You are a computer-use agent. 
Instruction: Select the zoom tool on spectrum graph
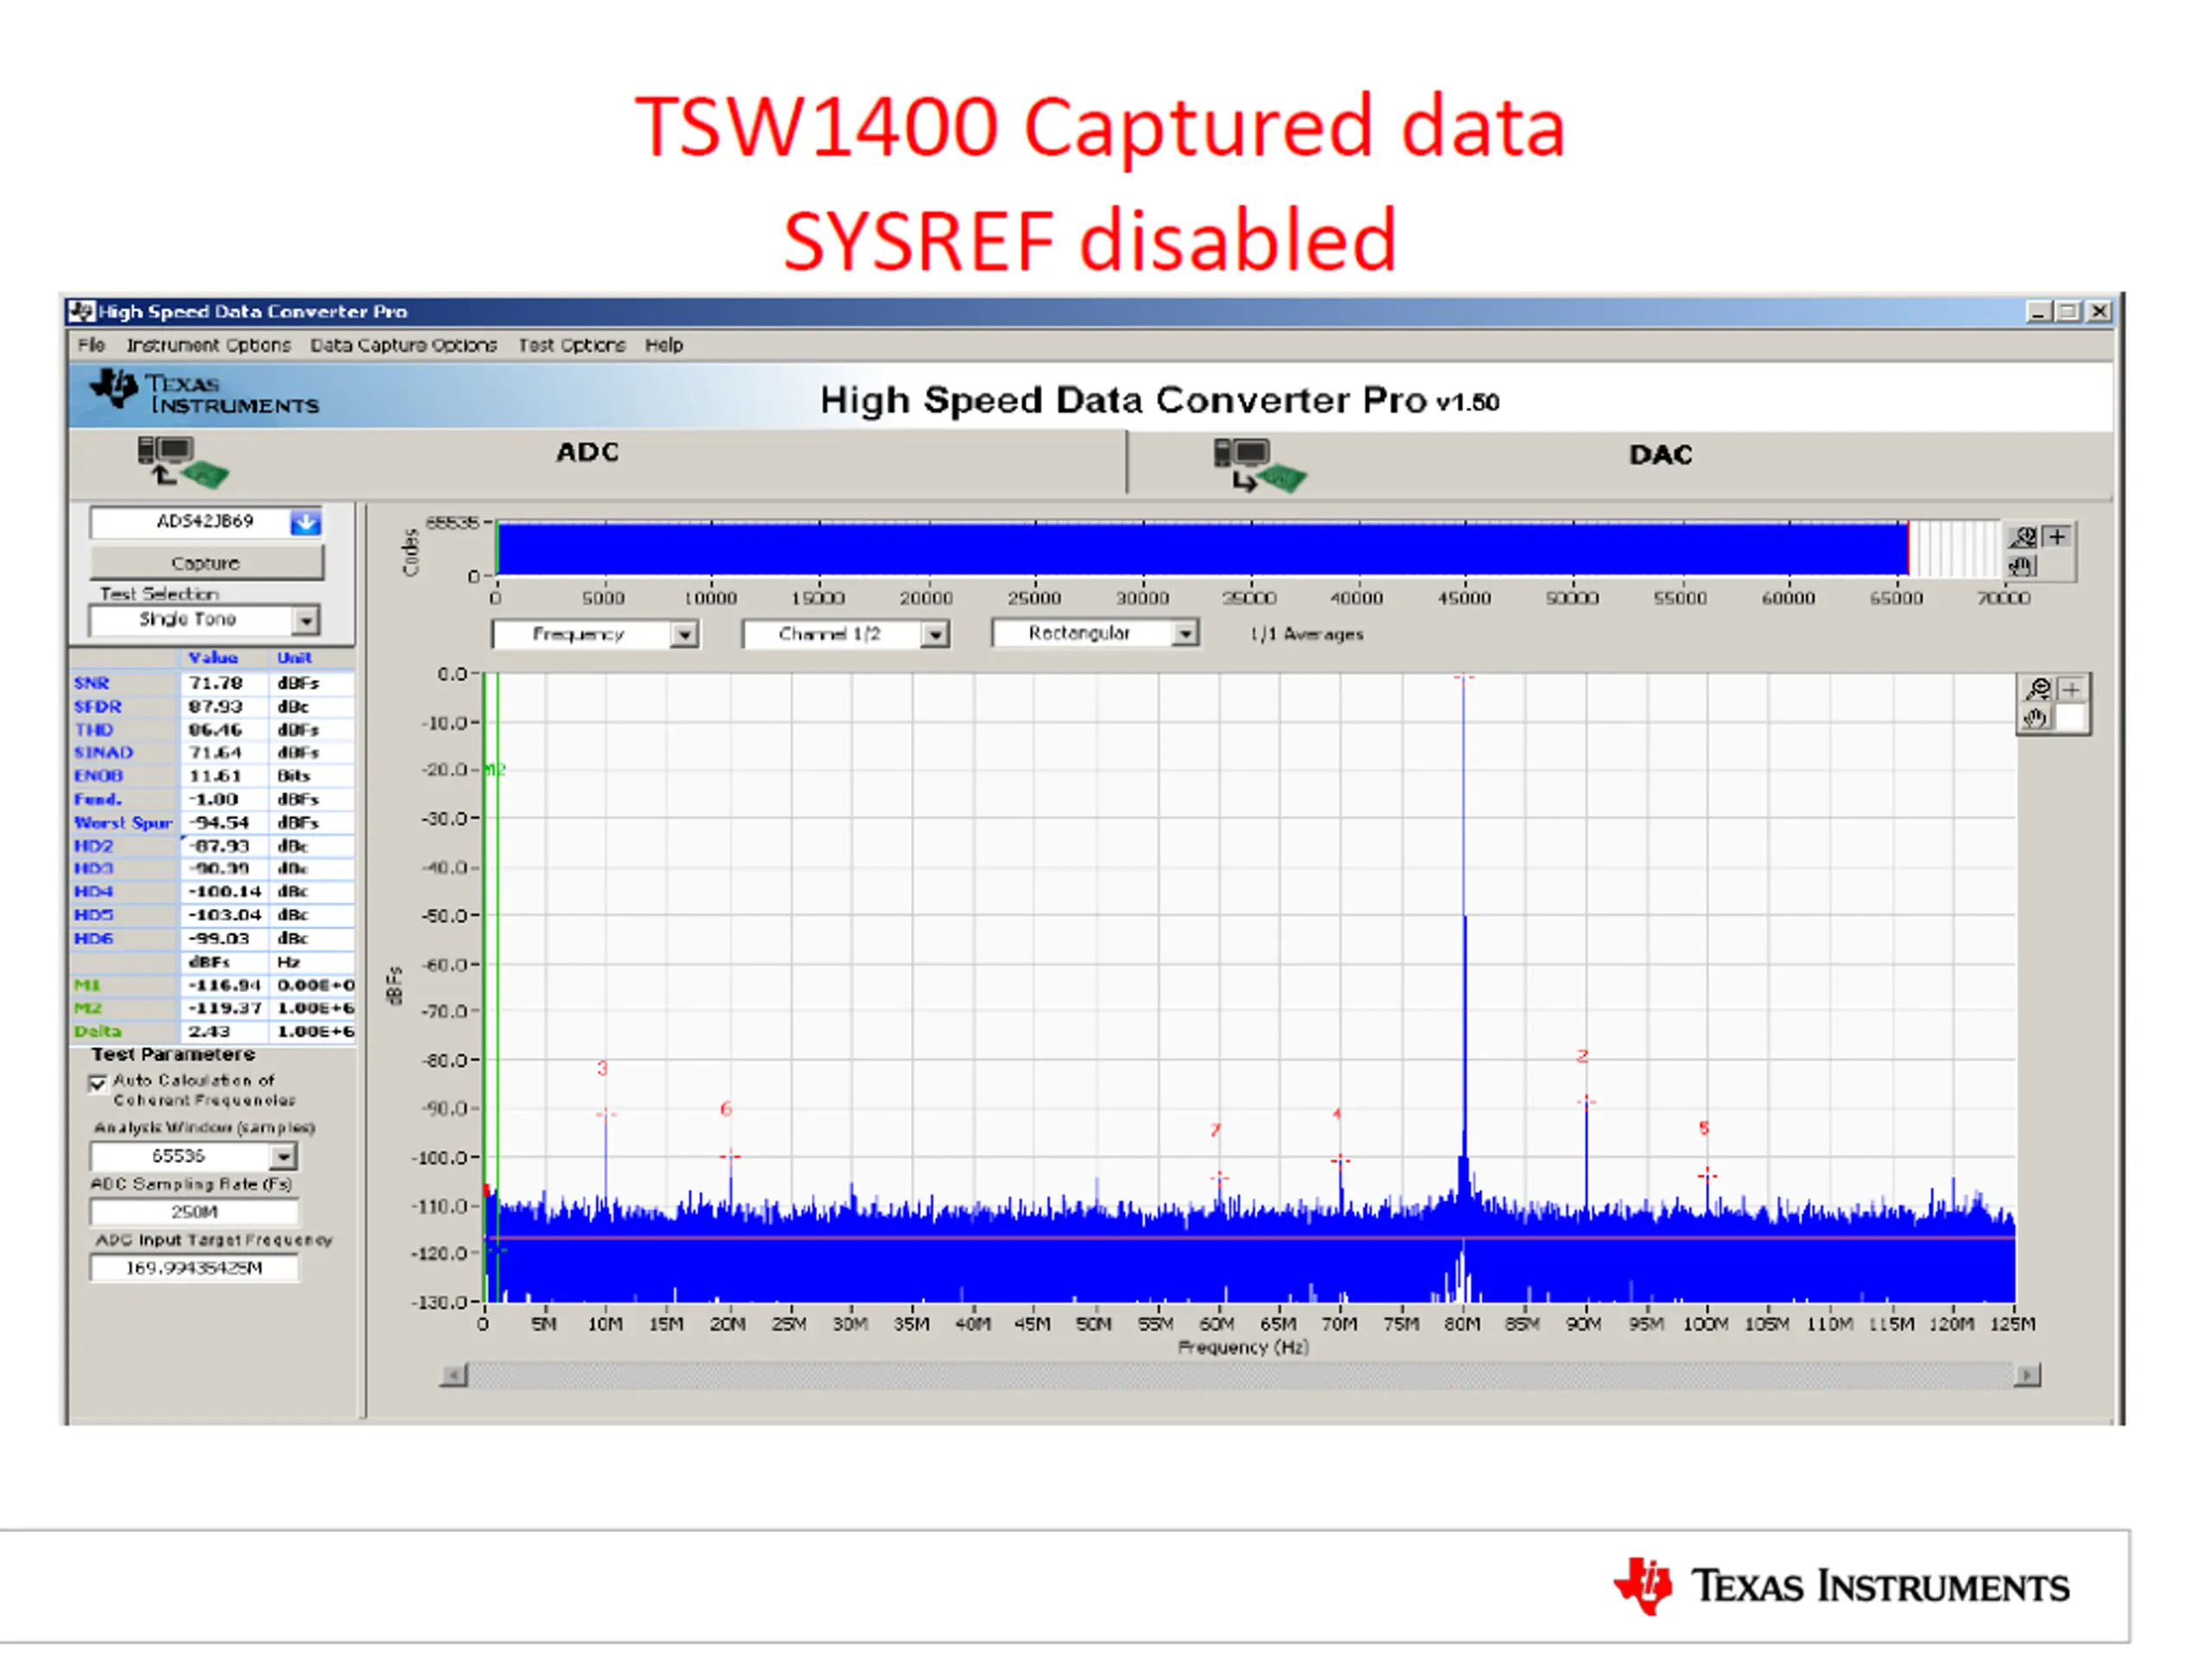[2037, 689]
